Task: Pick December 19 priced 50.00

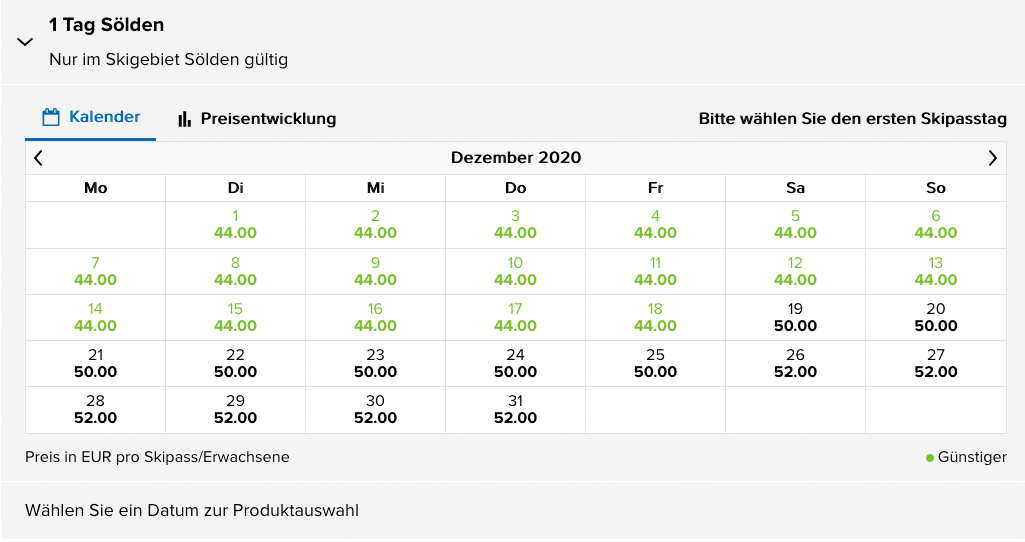Action: [796, 317]
